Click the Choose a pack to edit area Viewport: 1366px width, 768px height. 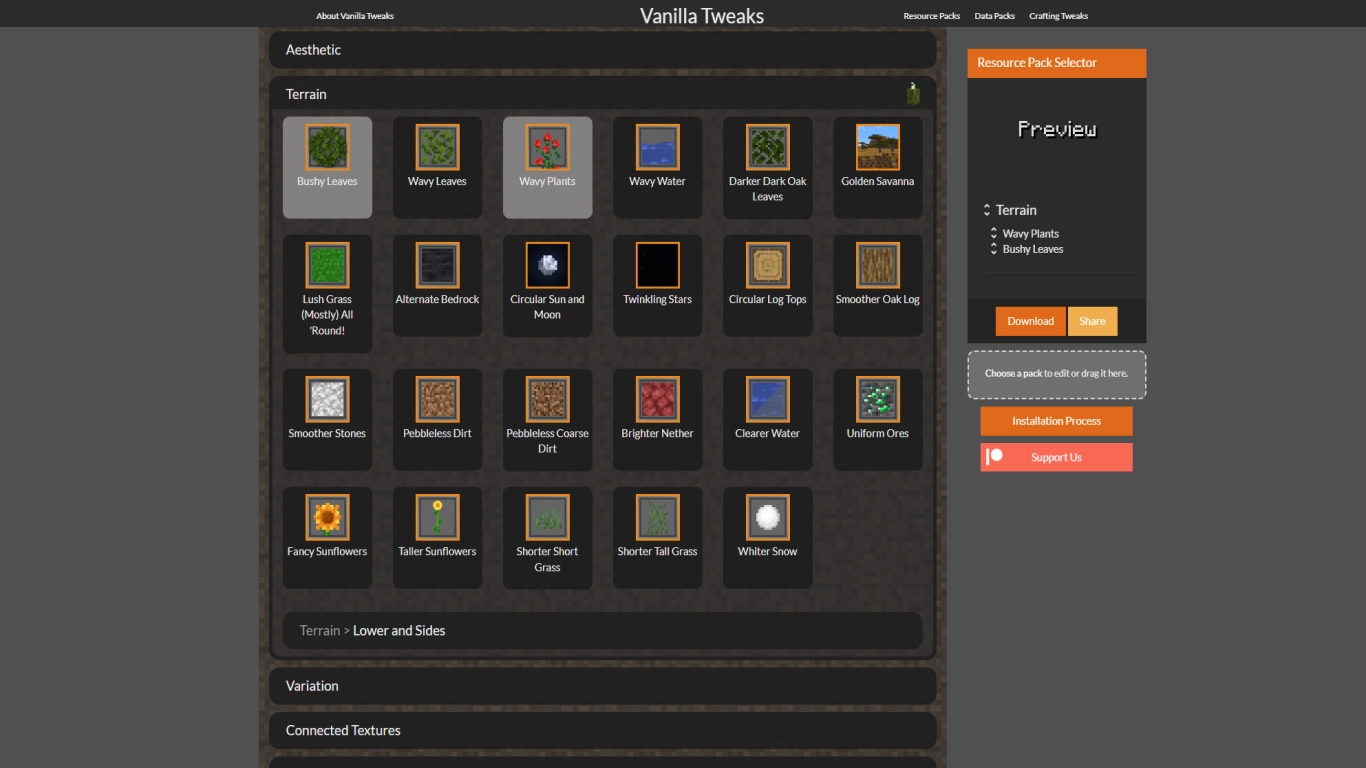1056,374
